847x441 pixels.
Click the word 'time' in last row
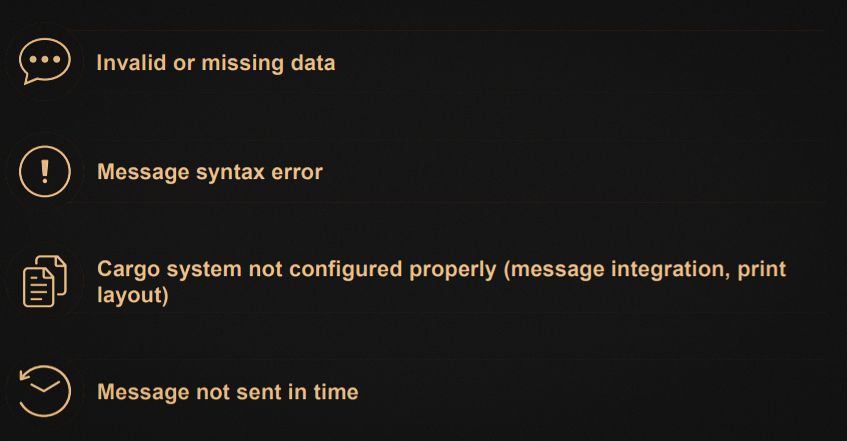click(x=335, y=392)
